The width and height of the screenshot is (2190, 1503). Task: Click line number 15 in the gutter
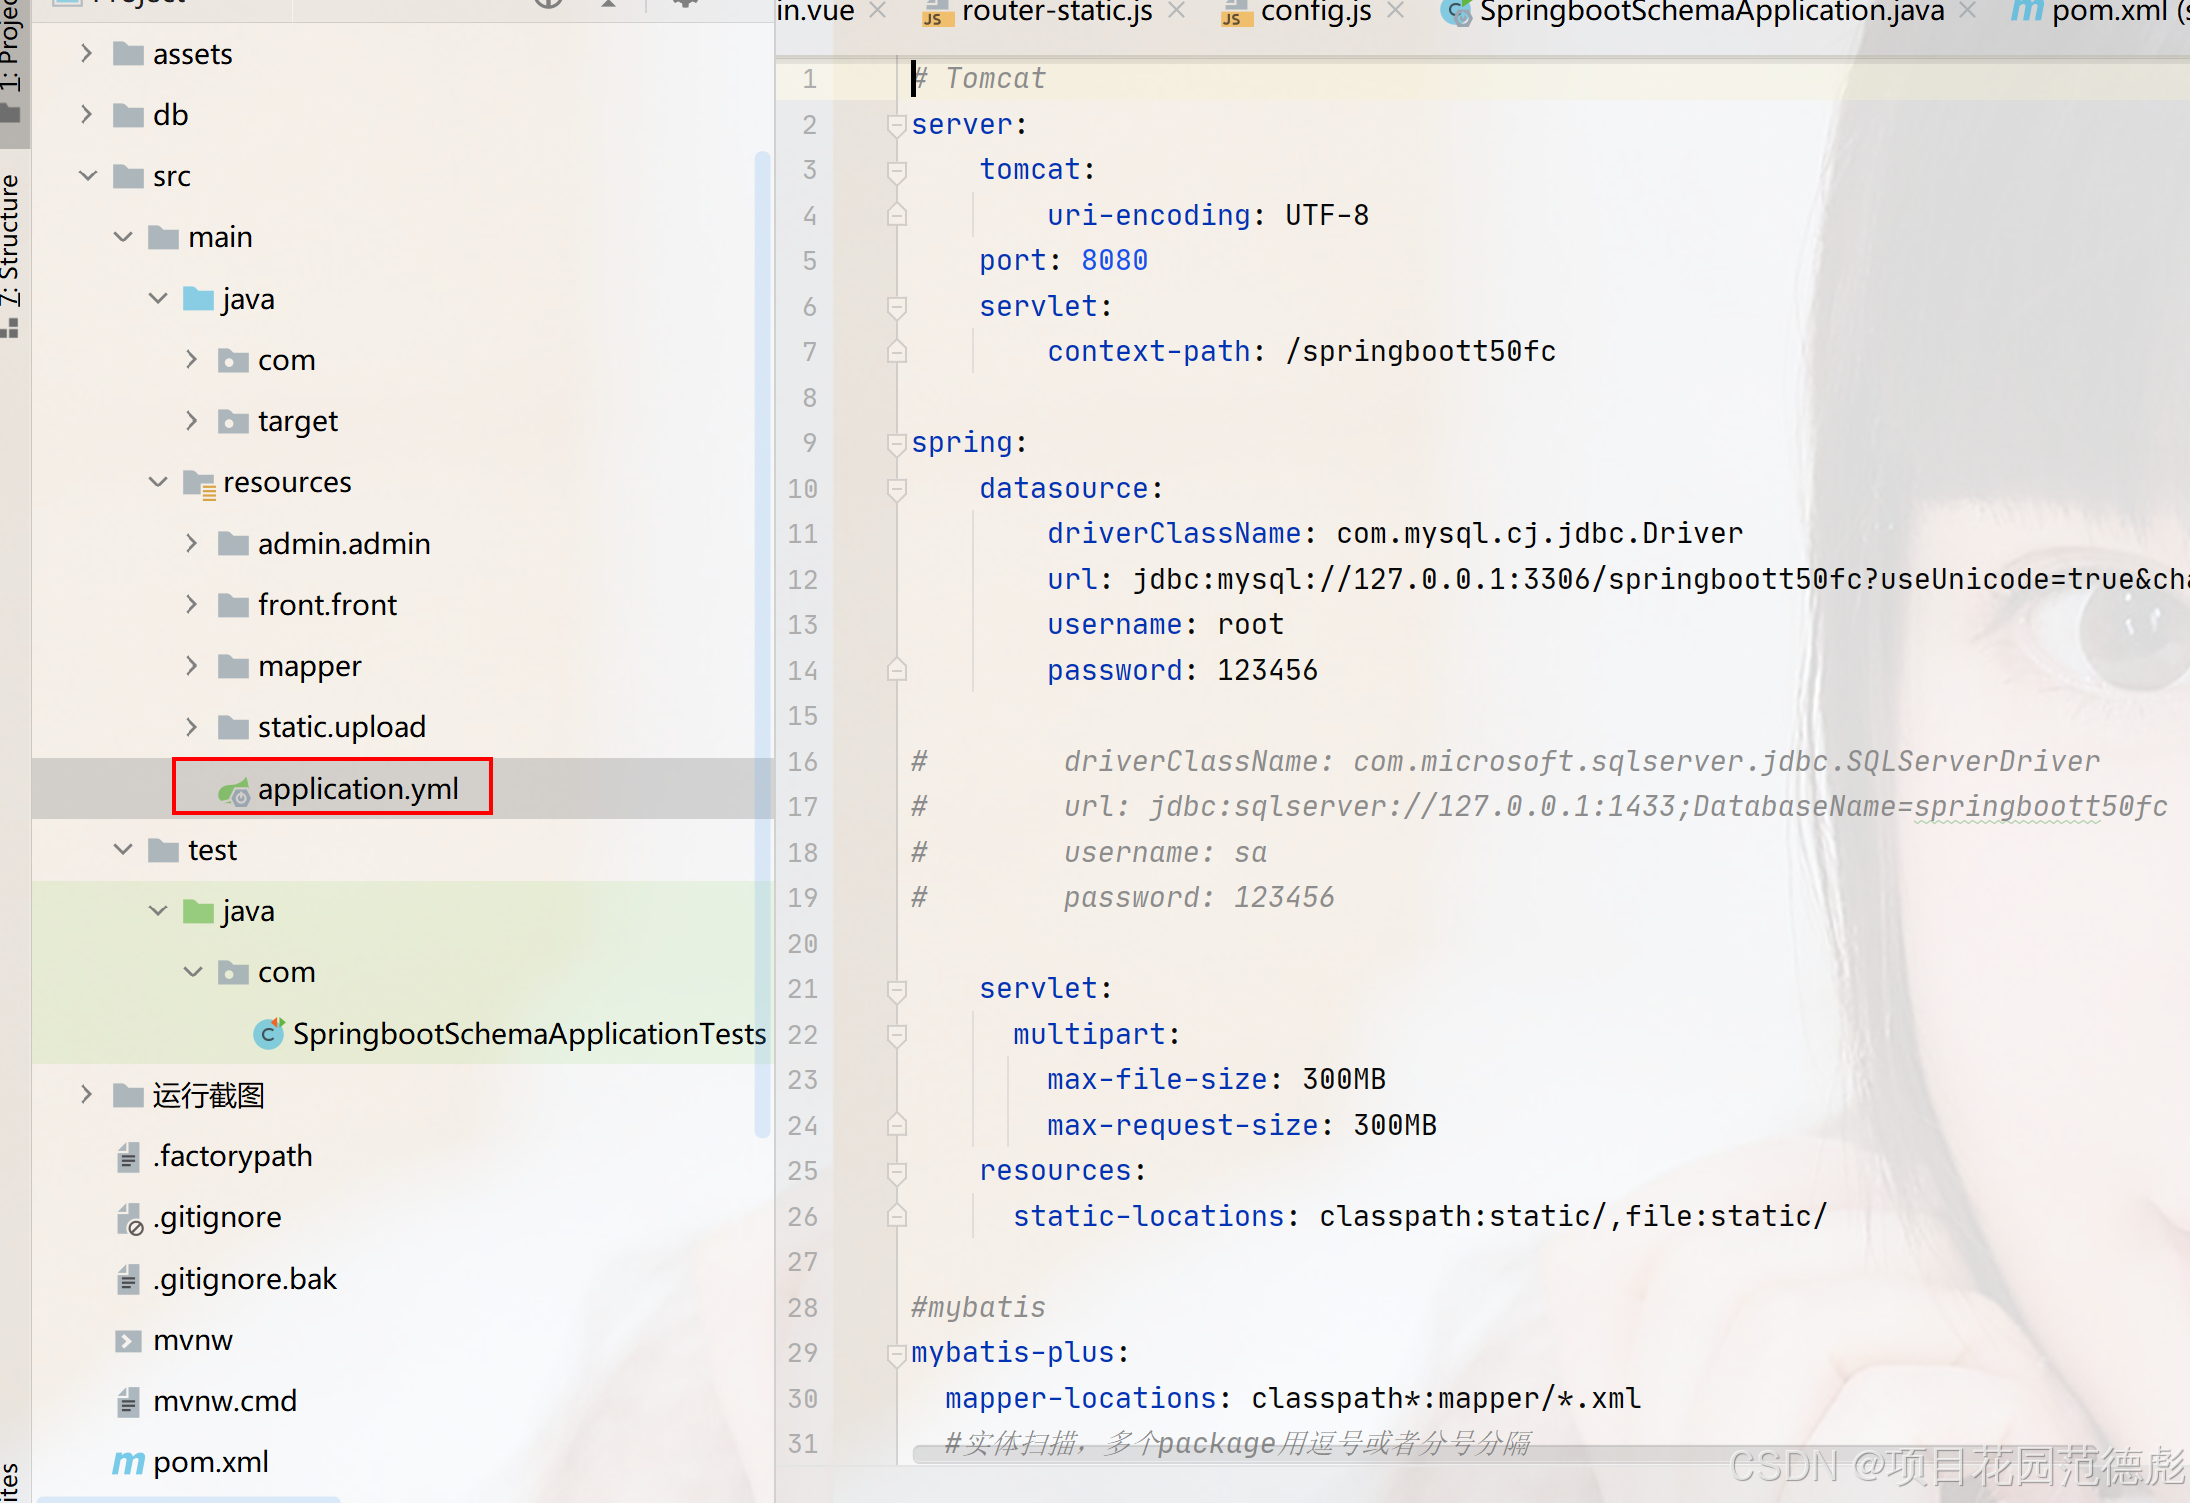[802, 716]
